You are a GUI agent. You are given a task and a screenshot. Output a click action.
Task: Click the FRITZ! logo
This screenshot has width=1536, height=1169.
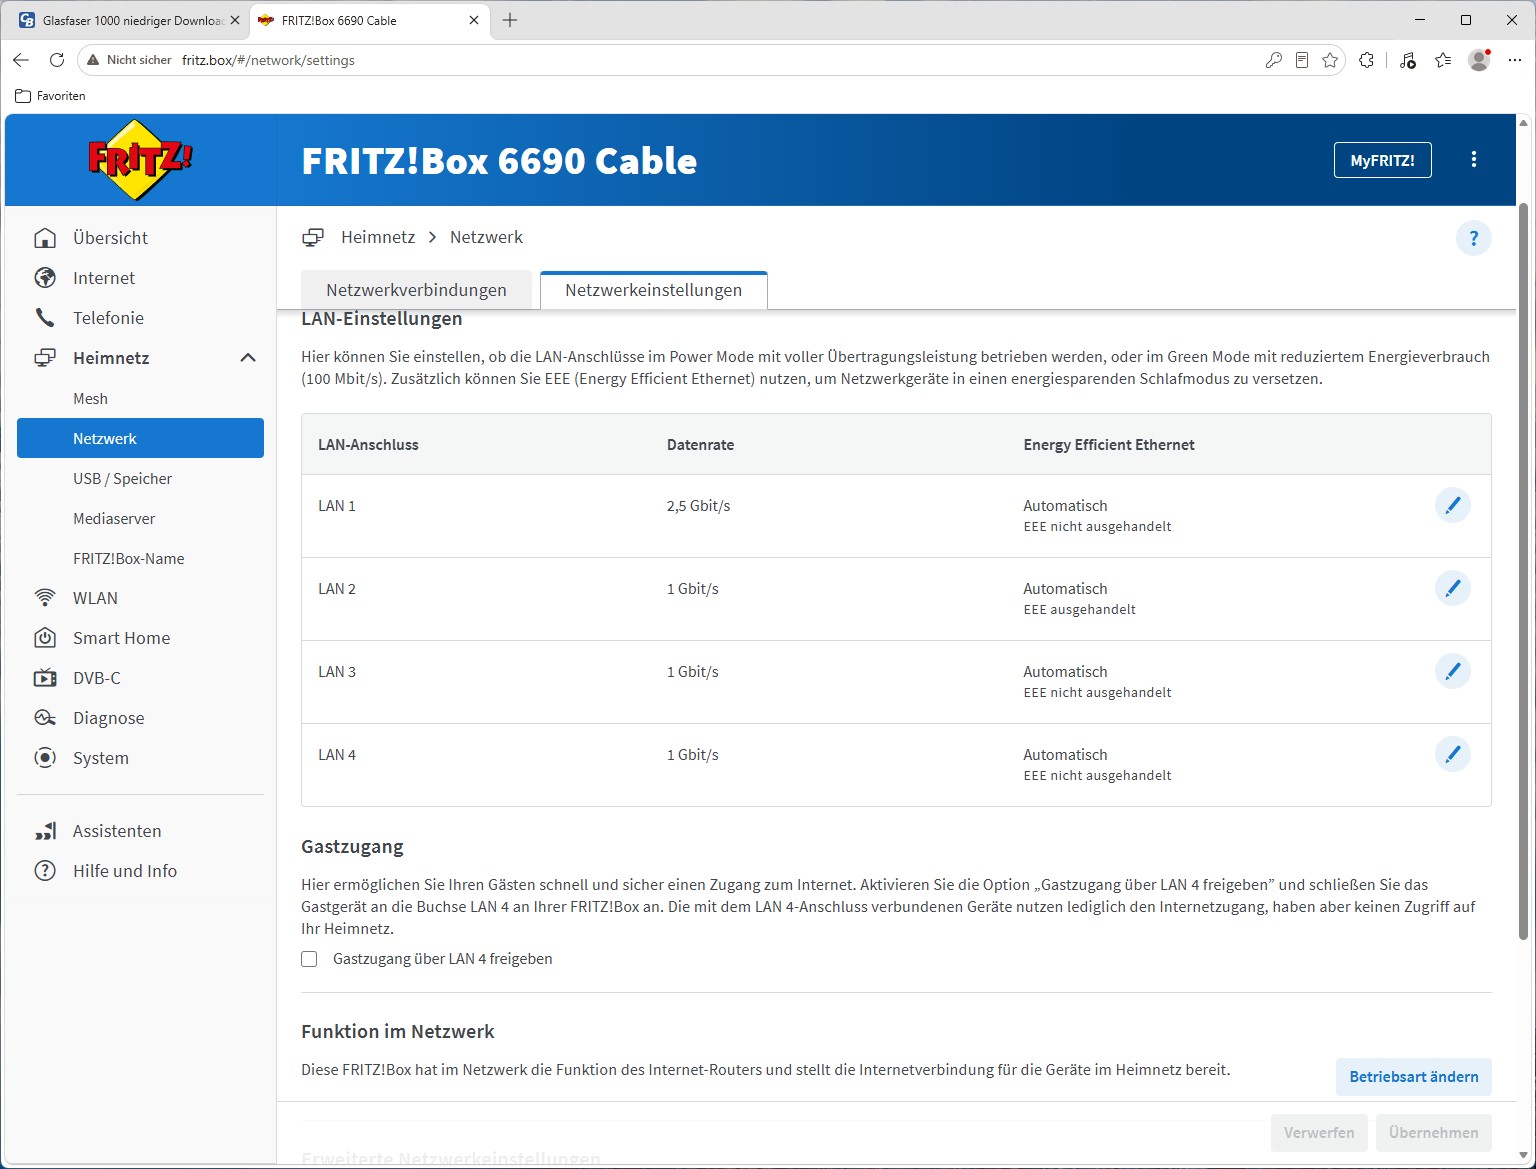pos(140,160)
